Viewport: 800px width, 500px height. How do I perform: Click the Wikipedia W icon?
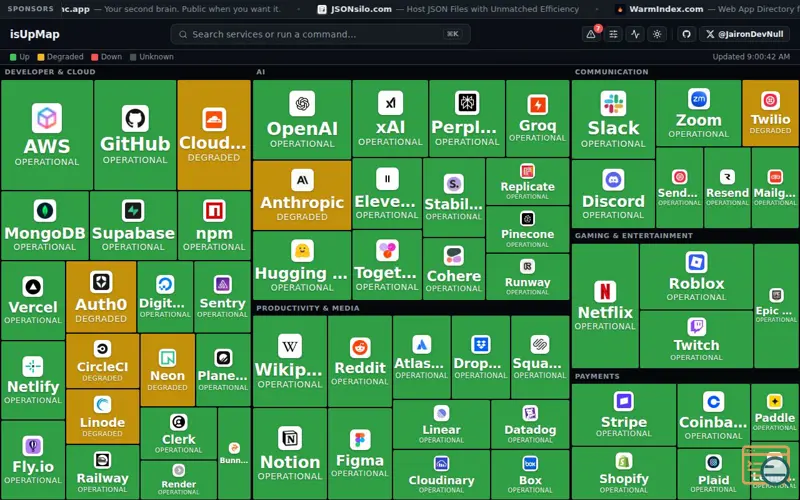coord(290,346)
